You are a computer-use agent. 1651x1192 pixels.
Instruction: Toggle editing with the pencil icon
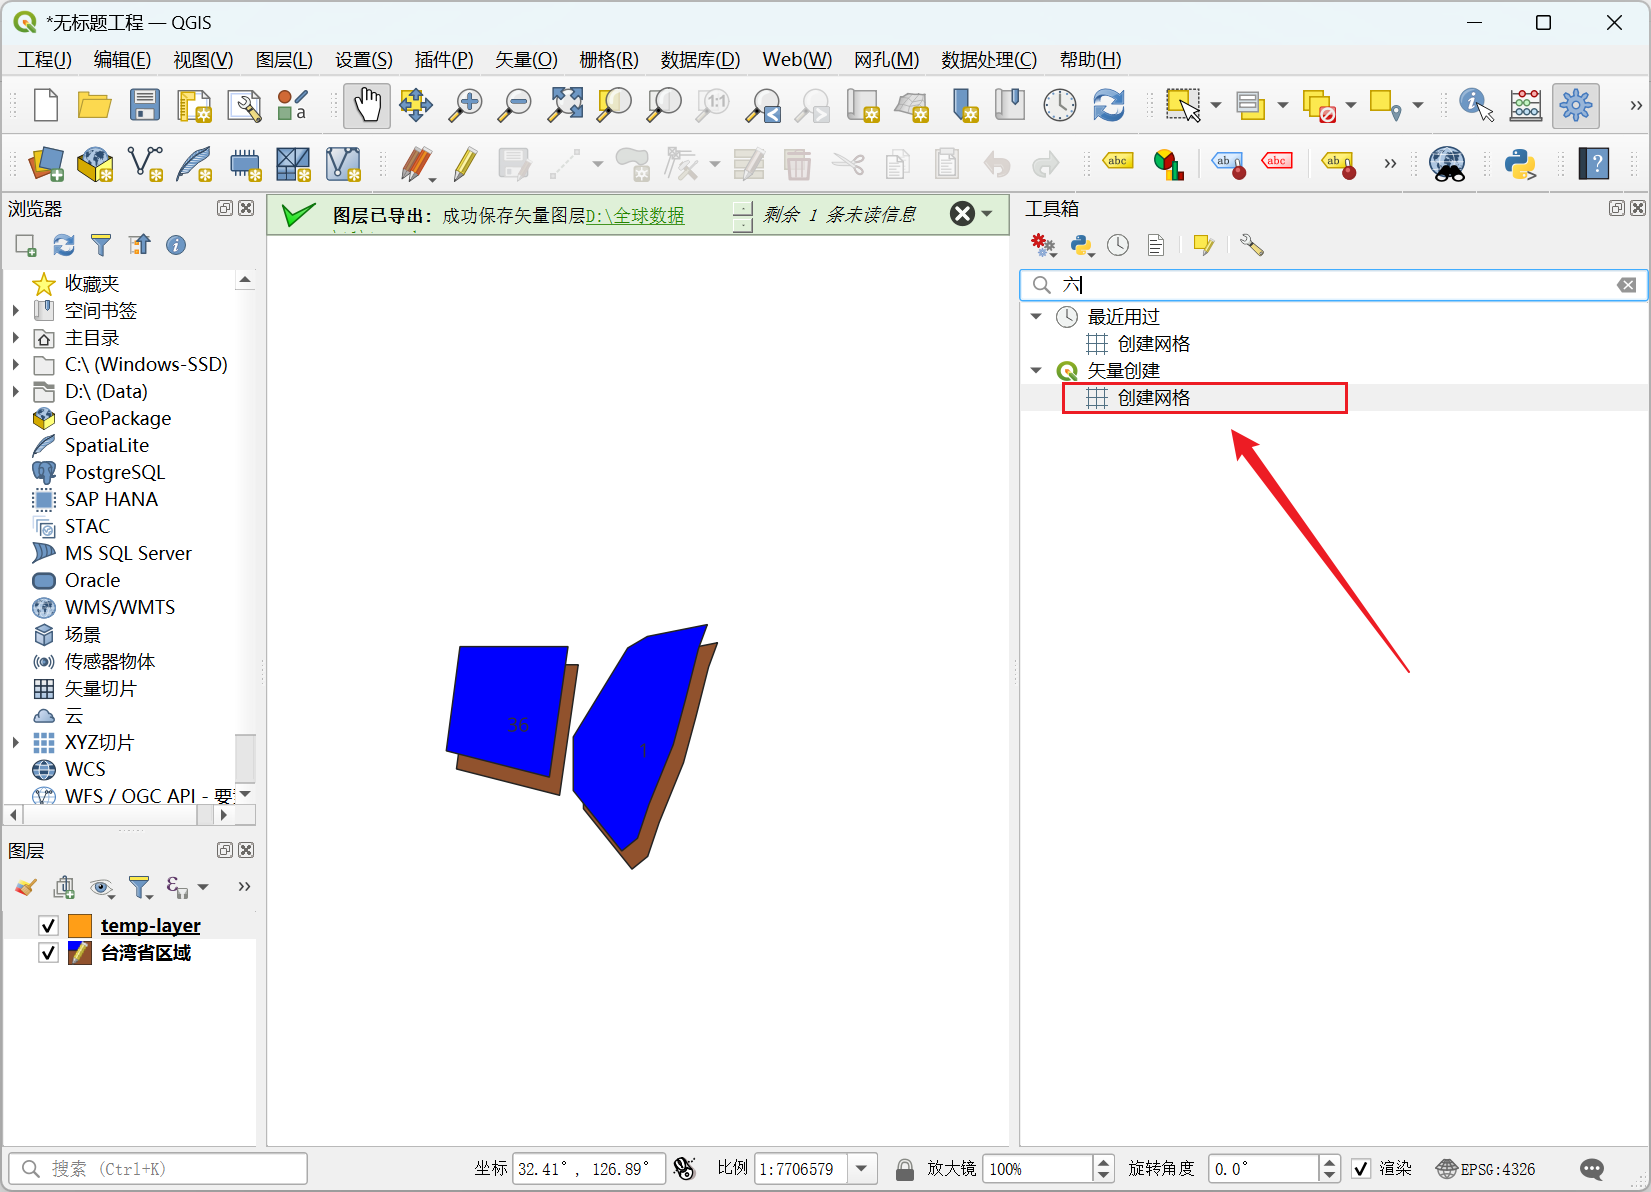465,163
